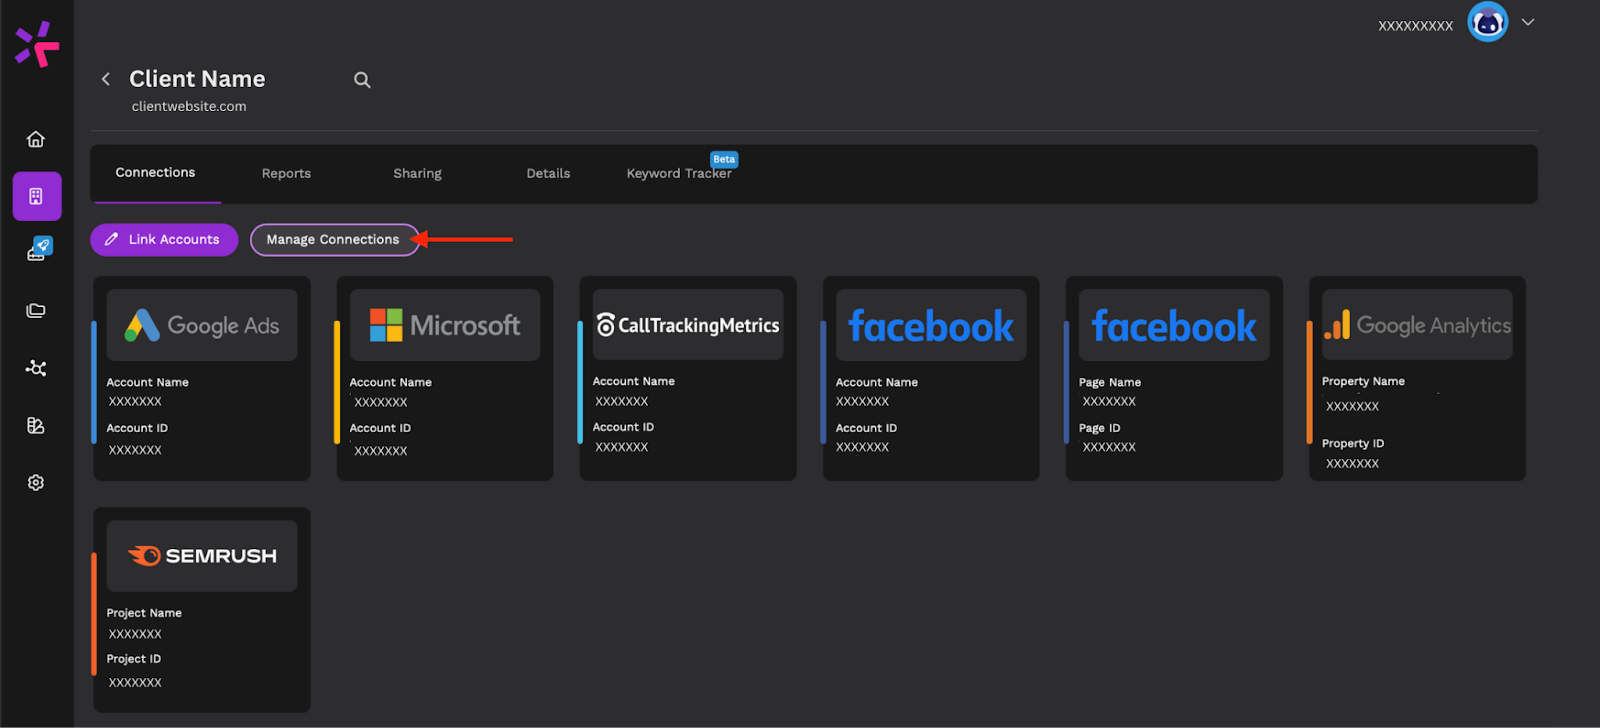Click Page Name label on facebook card

point(1110,382)
